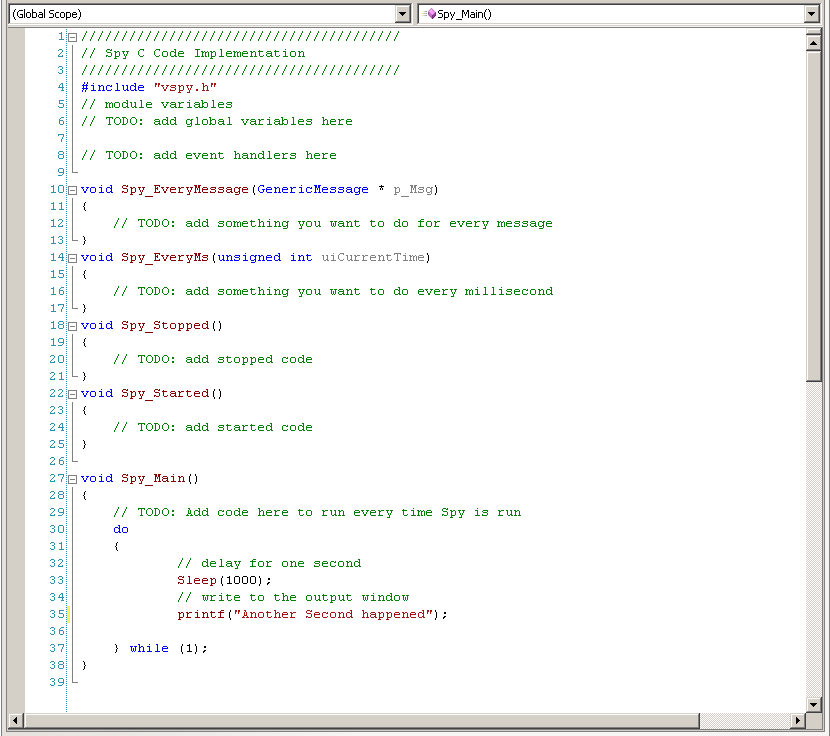Collapse the Spy_Main function block
830x736 pixels.
tap(72, 478)
